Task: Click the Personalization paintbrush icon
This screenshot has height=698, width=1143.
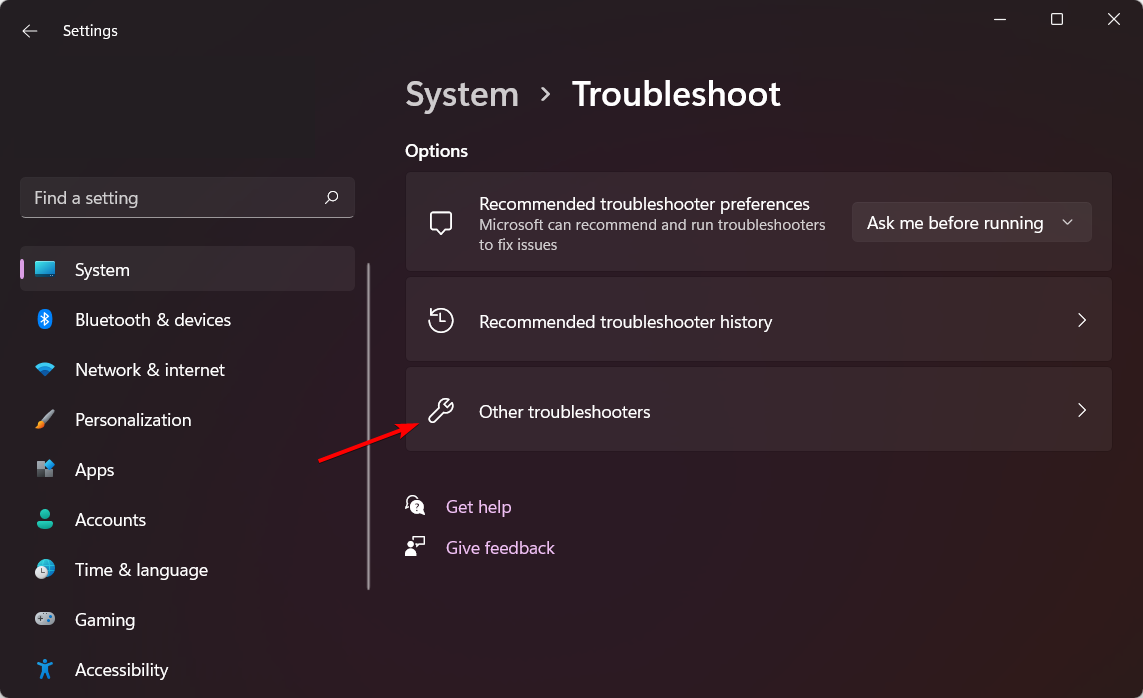Action: tap(45, 420)
